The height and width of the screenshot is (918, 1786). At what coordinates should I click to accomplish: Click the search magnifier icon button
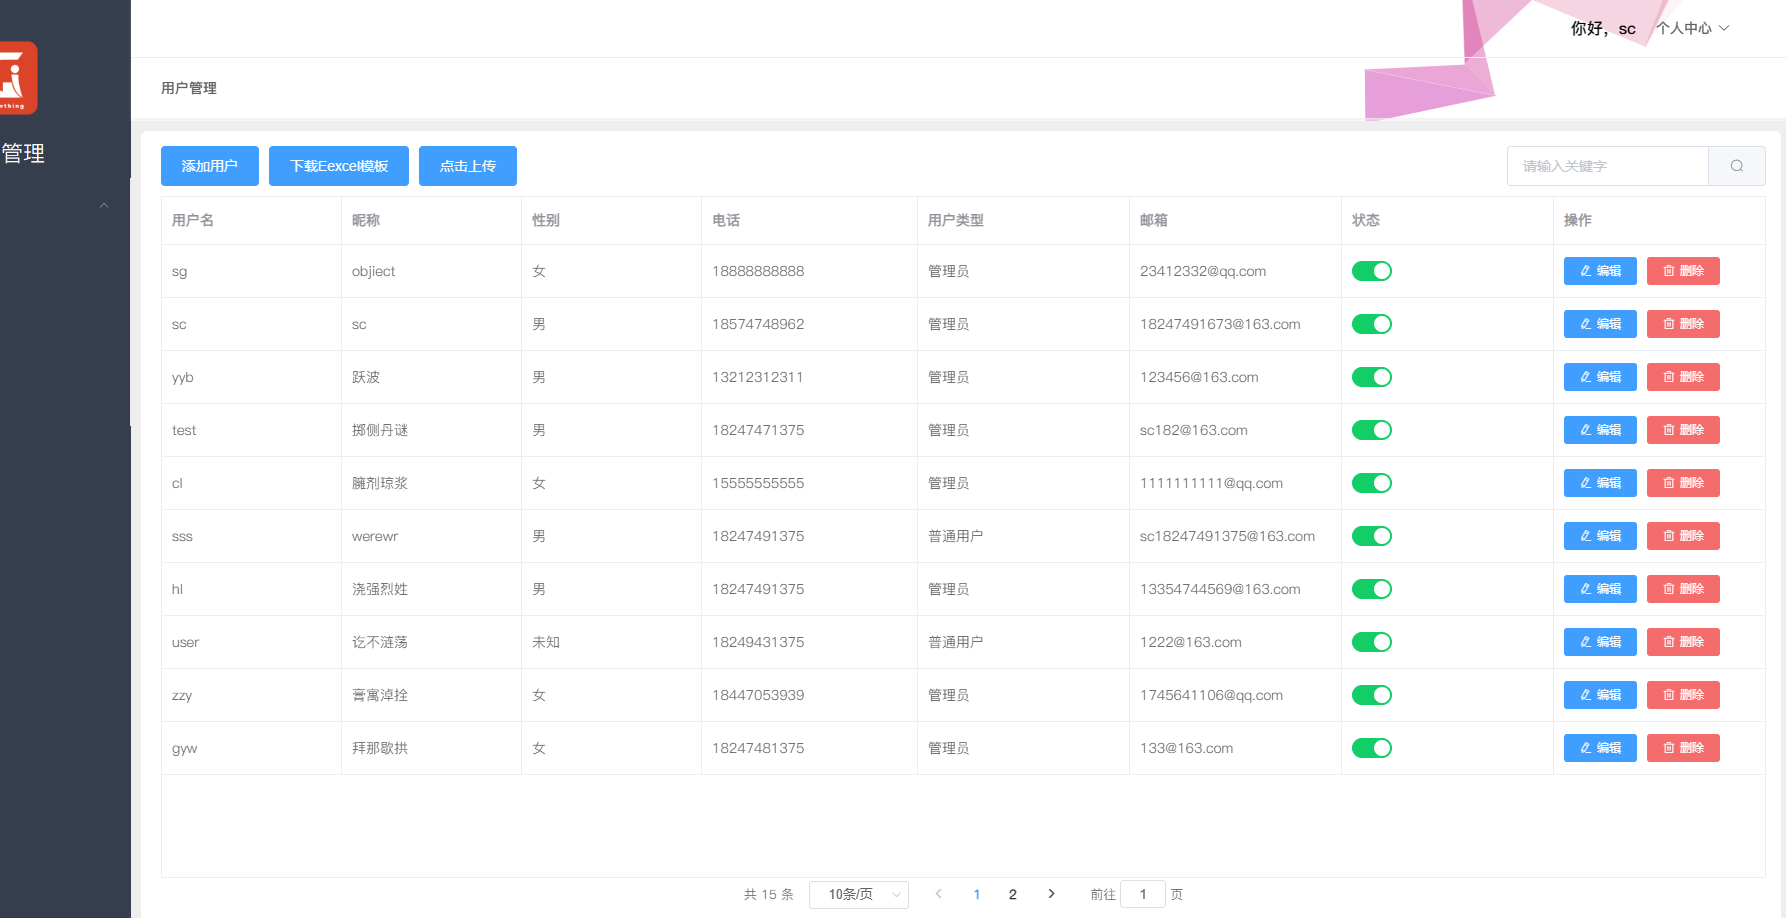pos(1737,166)
